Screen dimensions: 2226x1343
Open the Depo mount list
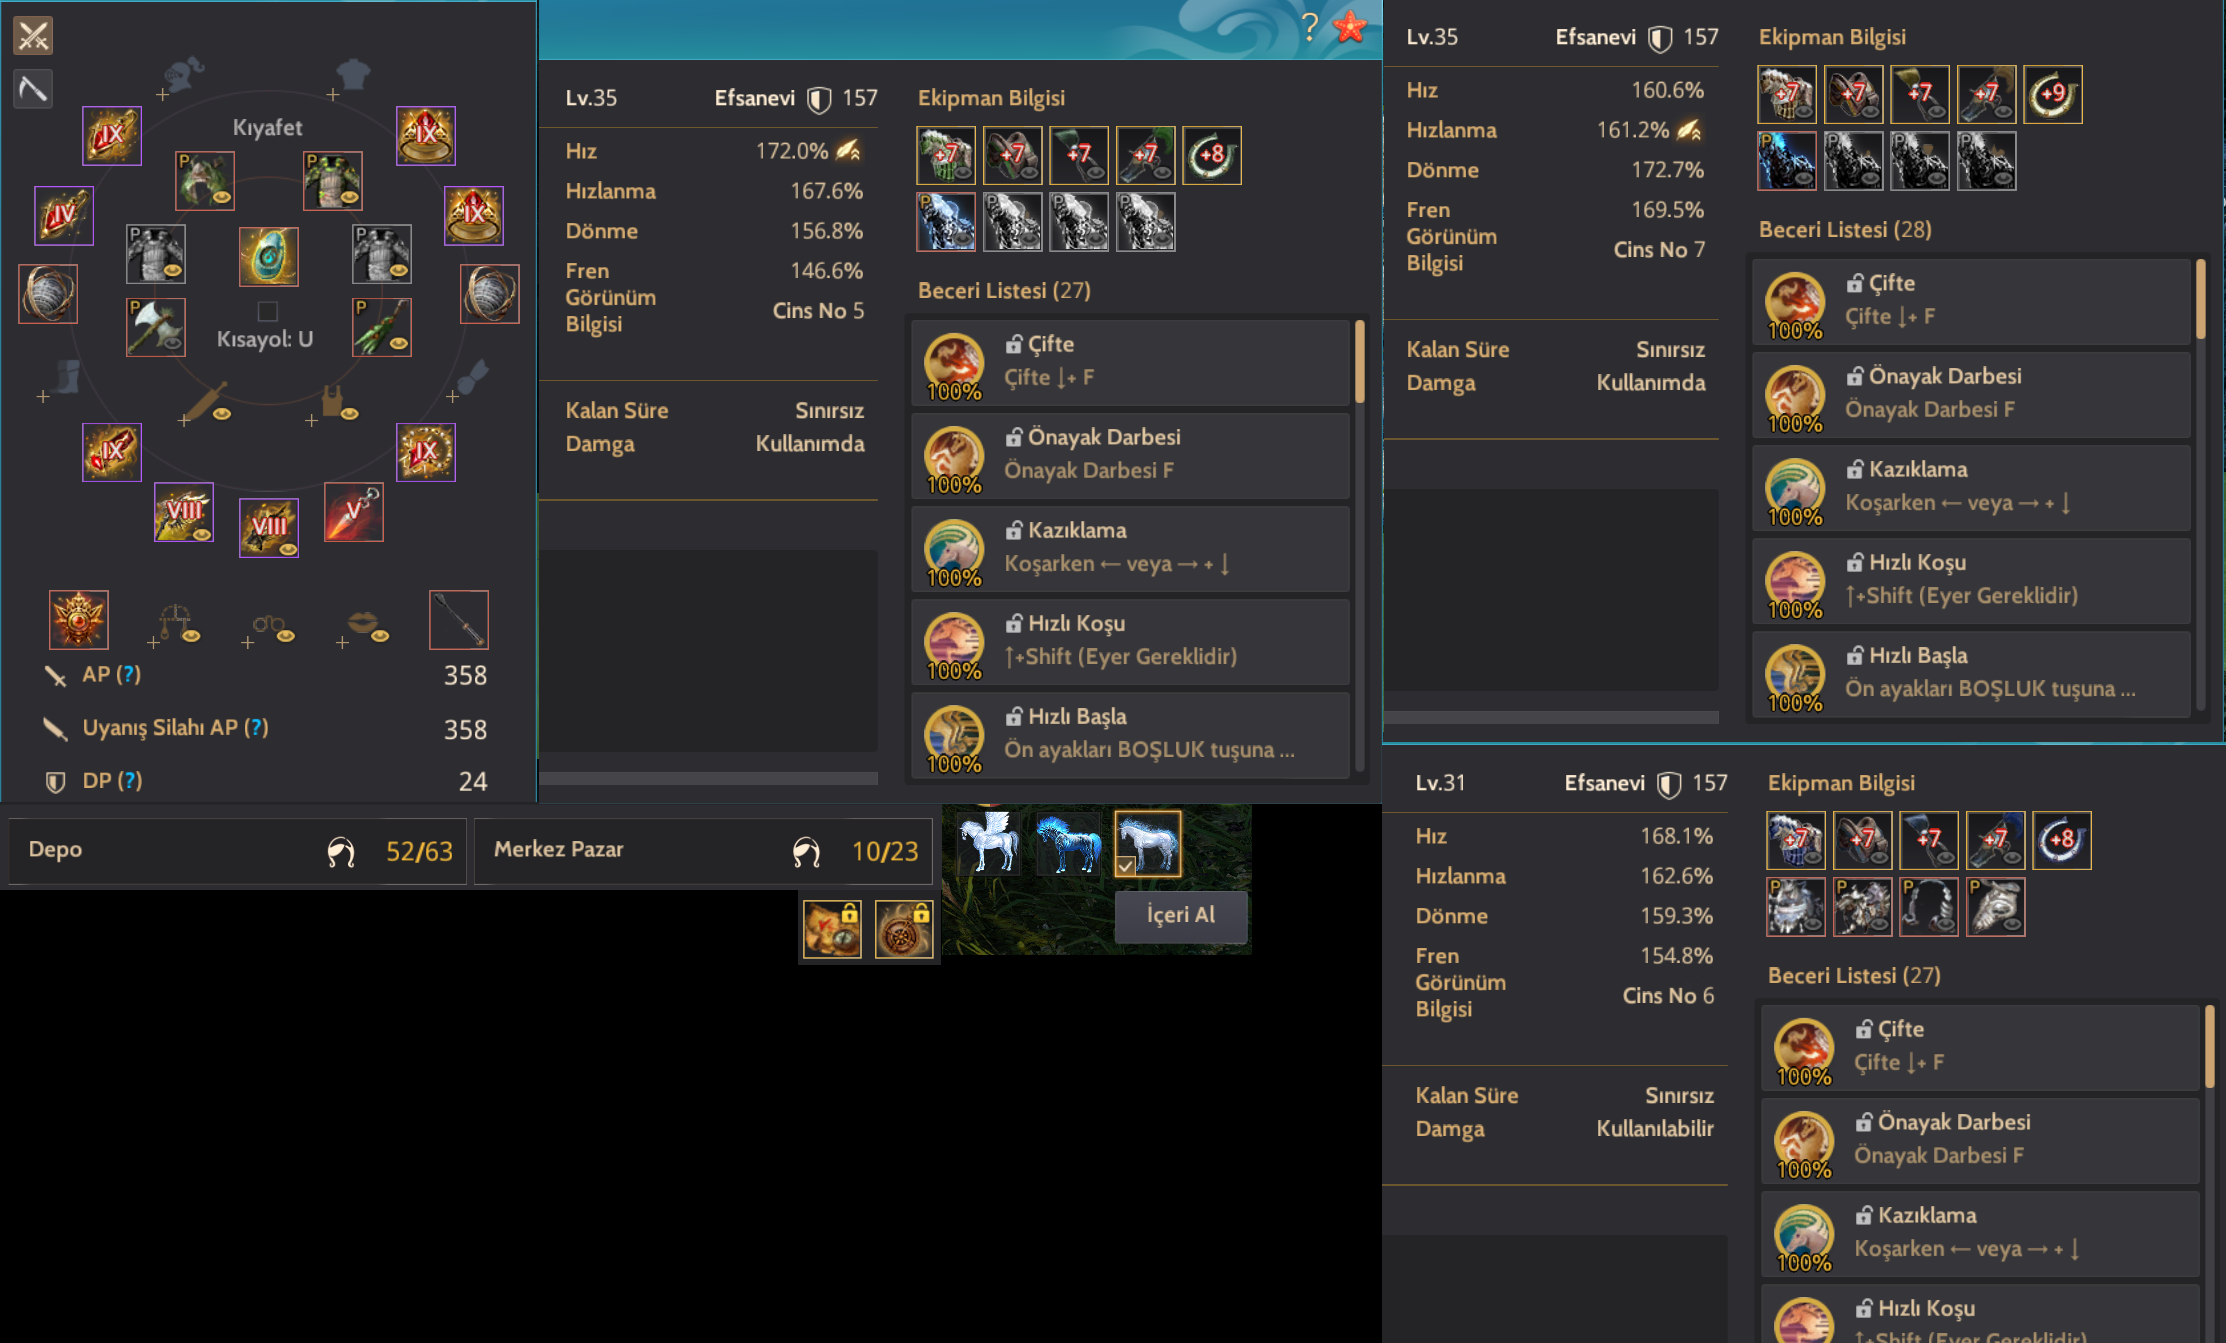237,851
